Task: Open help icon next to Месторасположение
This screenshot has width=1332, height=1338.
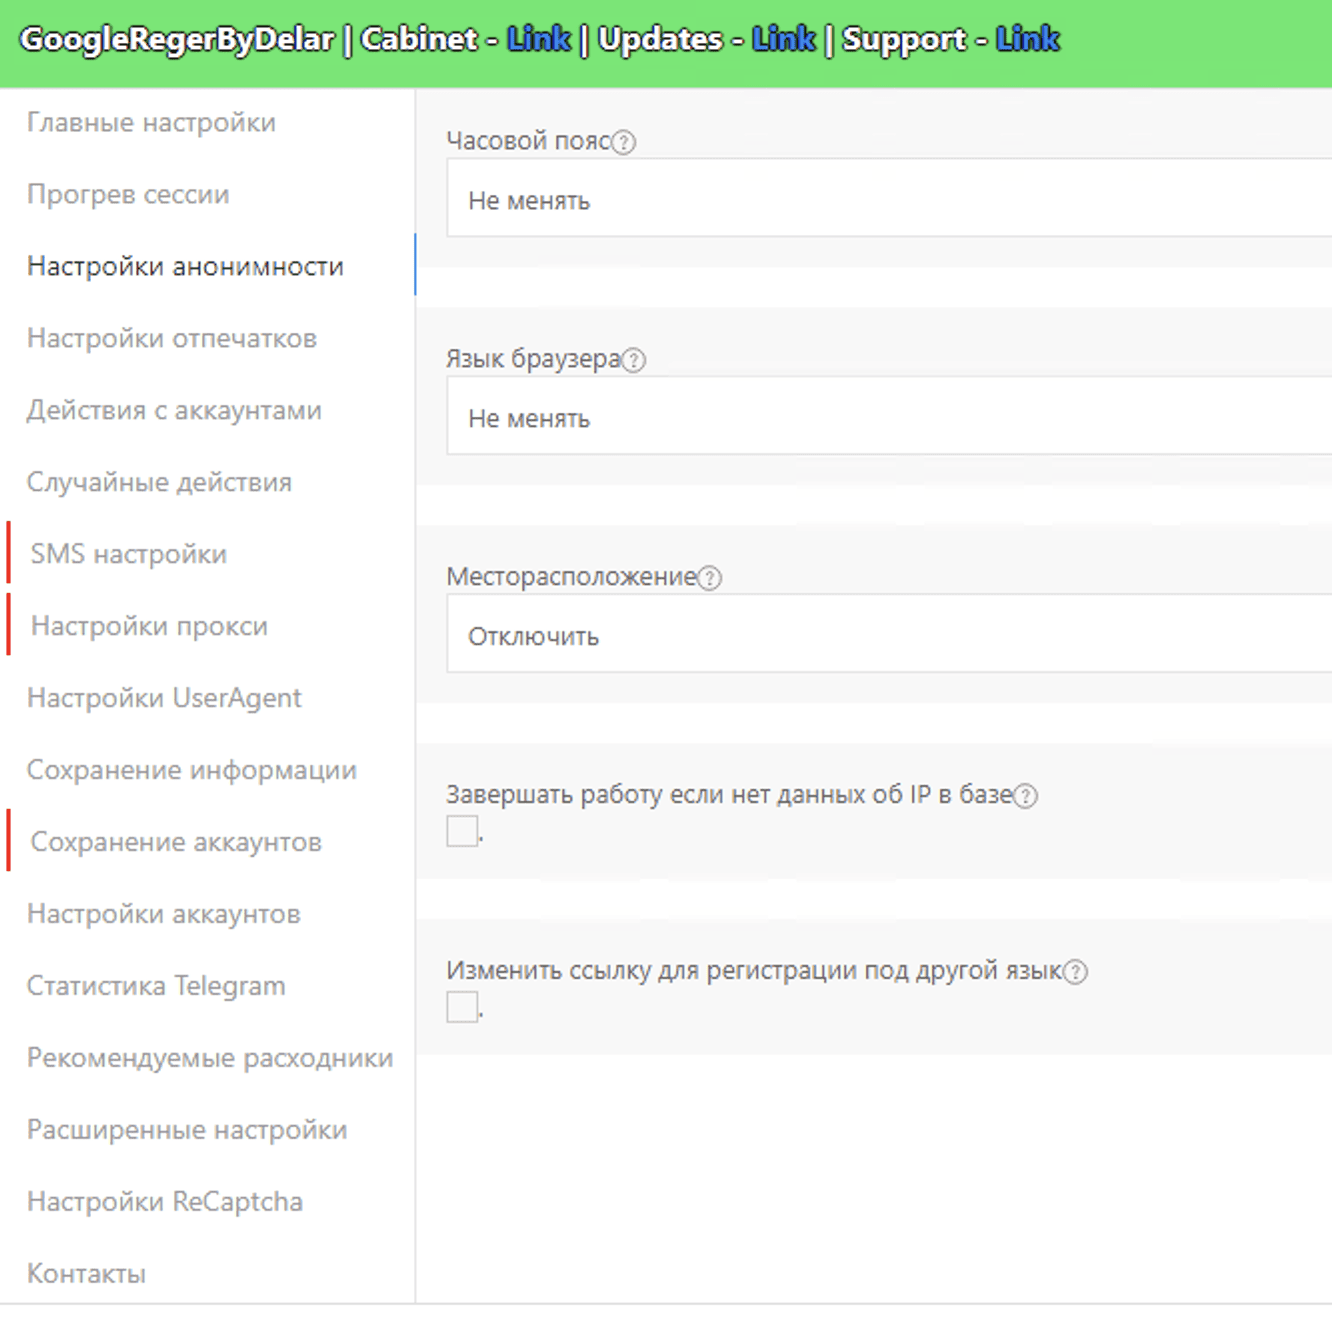Action: pos(709,578)
